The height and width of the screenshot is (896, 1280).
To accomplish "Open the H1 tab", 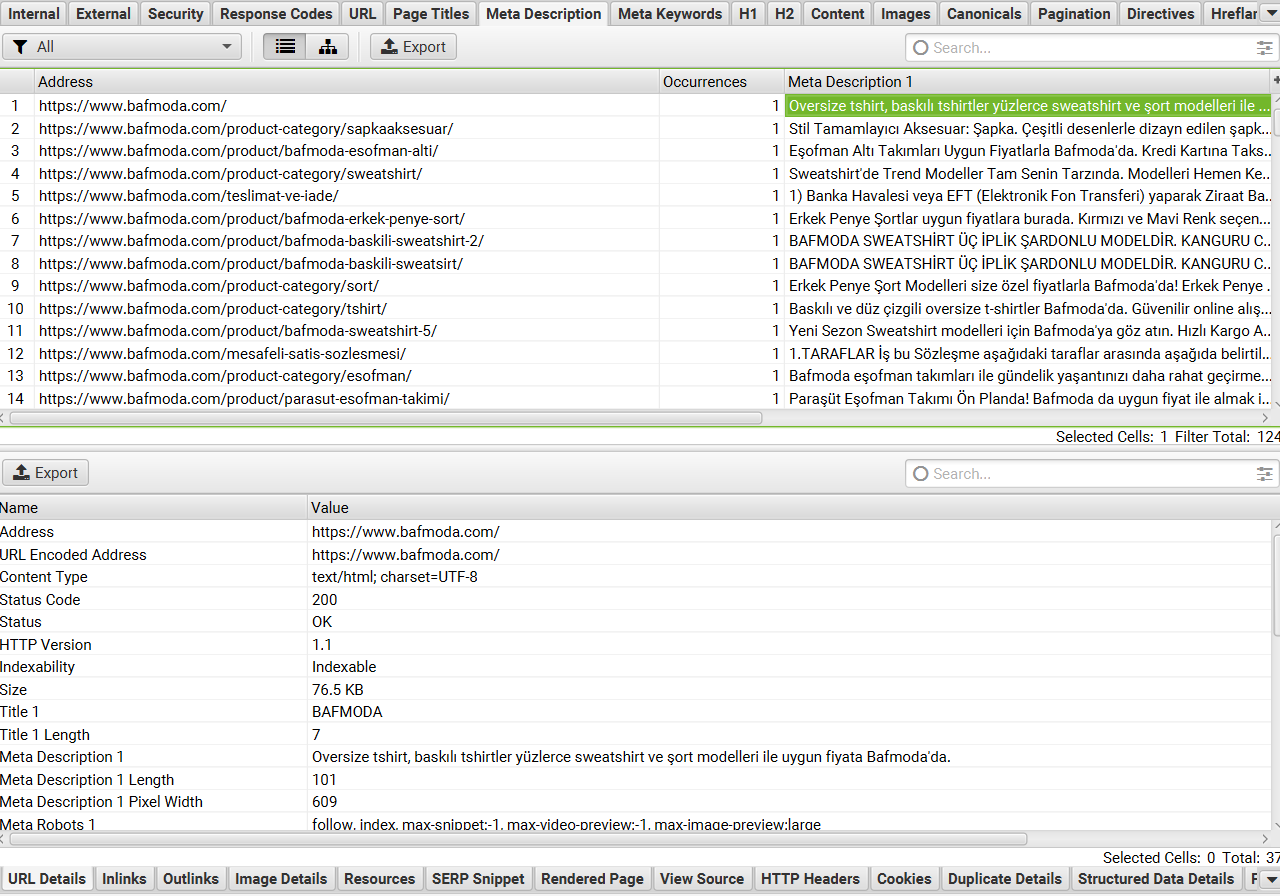I will 748,13.
